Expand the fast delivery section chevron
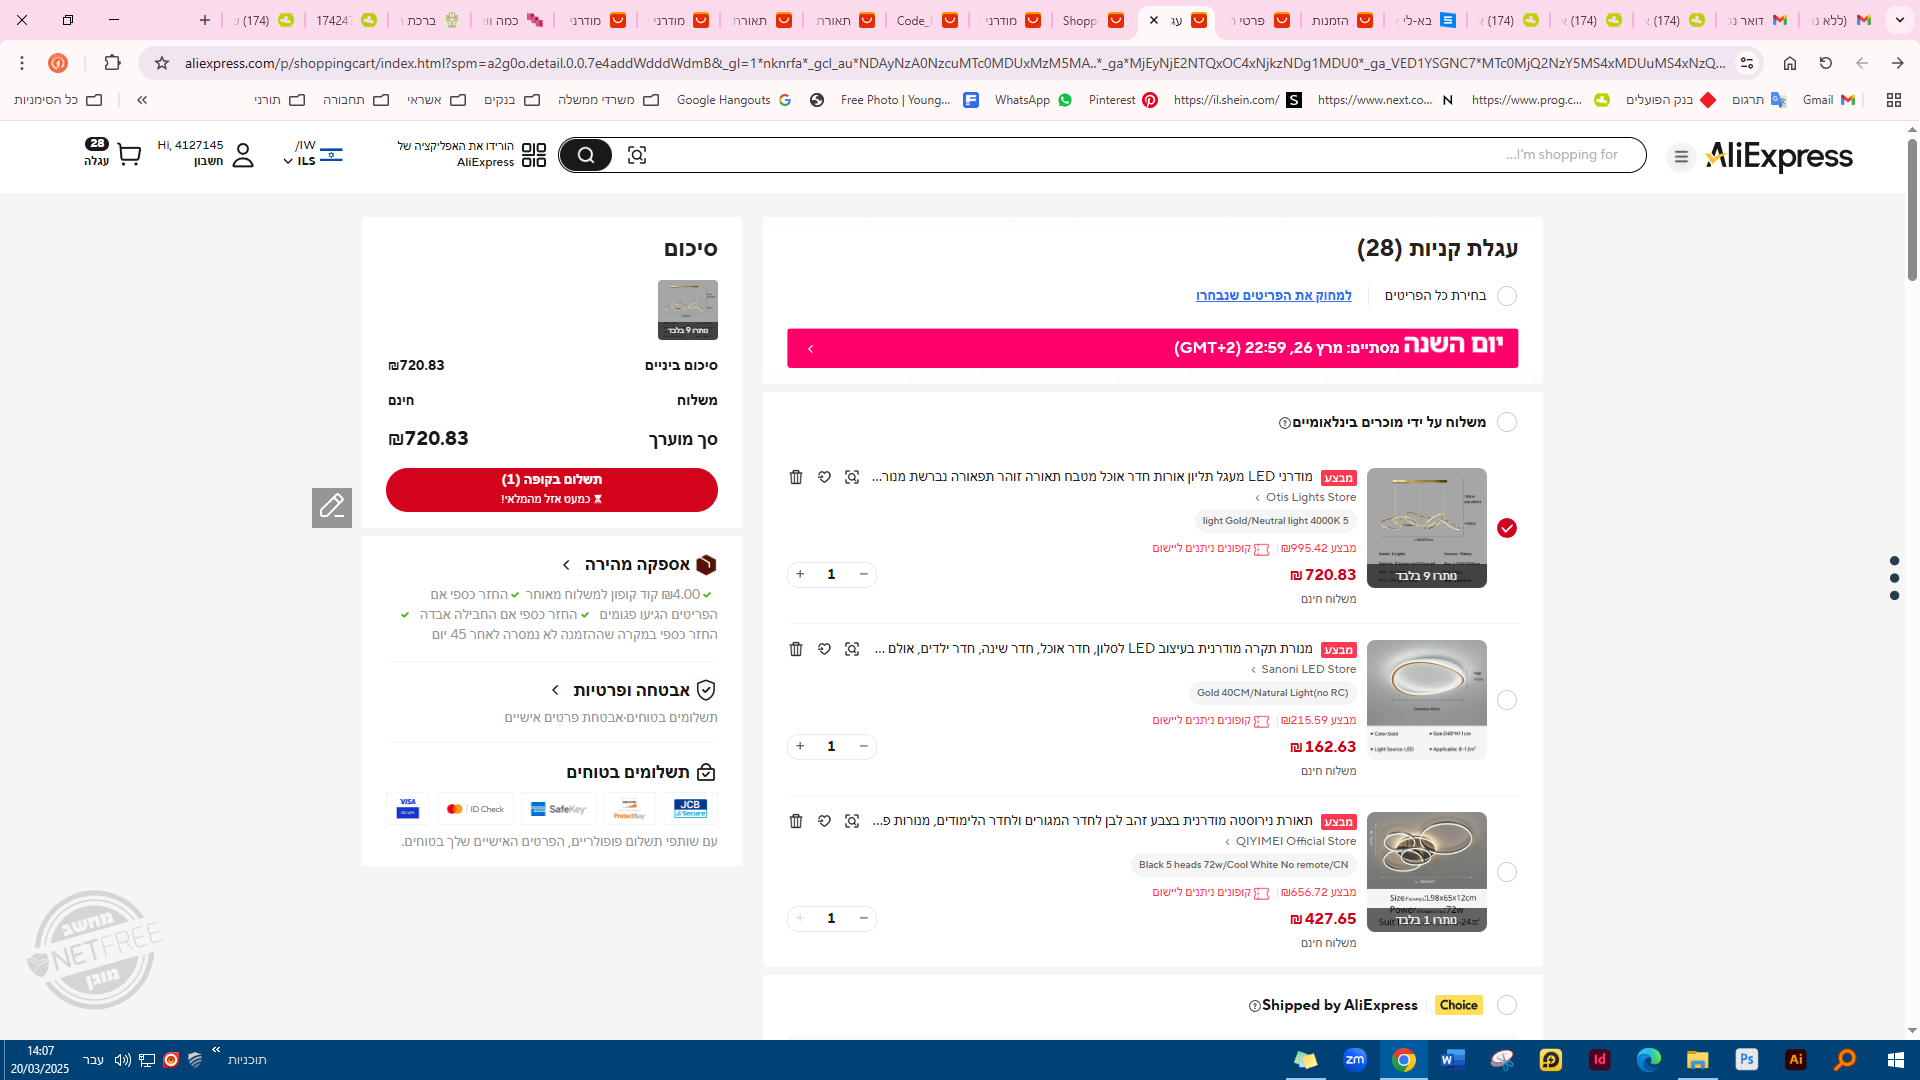This screenshot has height=1080, width=1920. (x=566, y=565)
